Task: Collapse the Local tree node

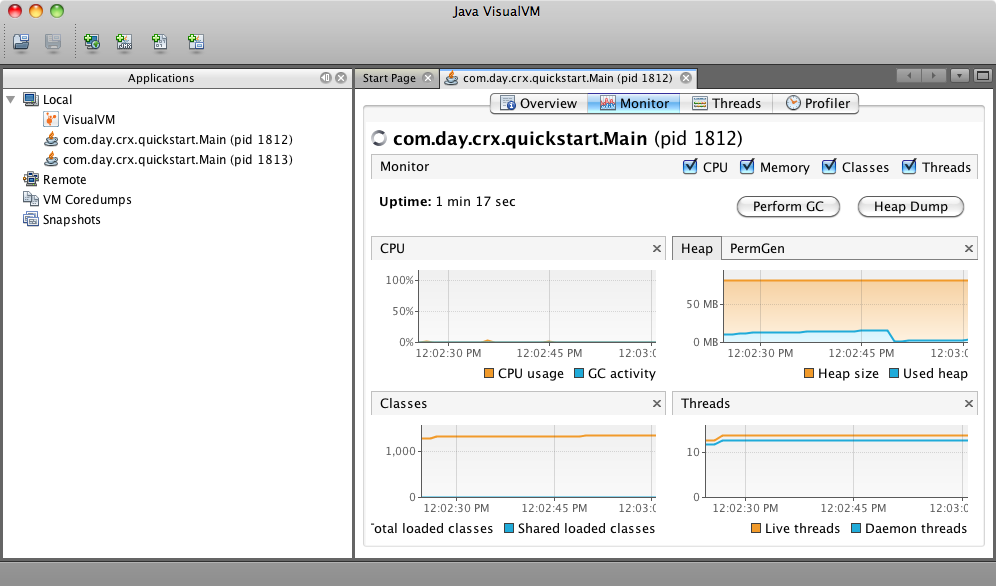Action: [x=11, y=100]
